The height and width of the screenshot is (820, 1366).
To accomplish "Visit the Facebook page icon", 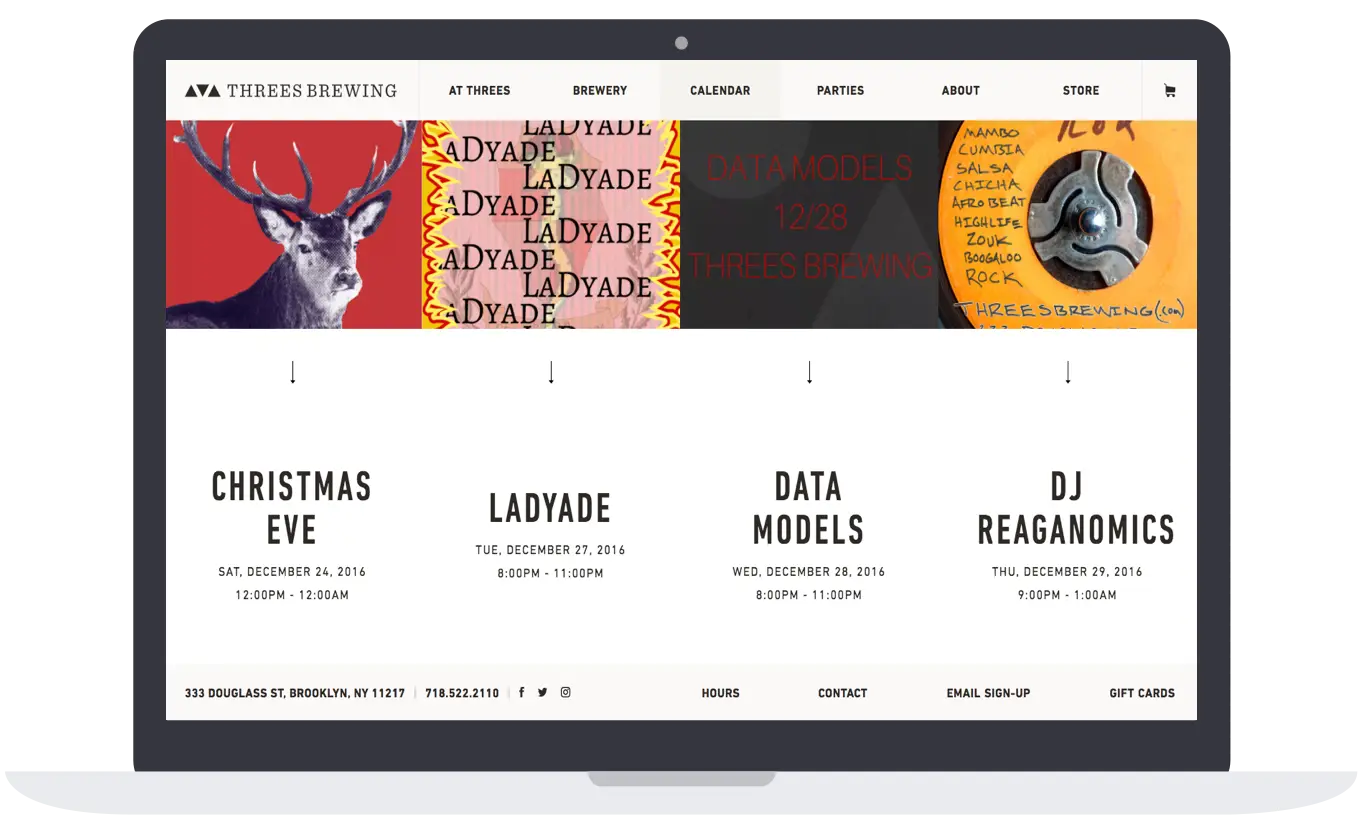I will pos(522,691).
